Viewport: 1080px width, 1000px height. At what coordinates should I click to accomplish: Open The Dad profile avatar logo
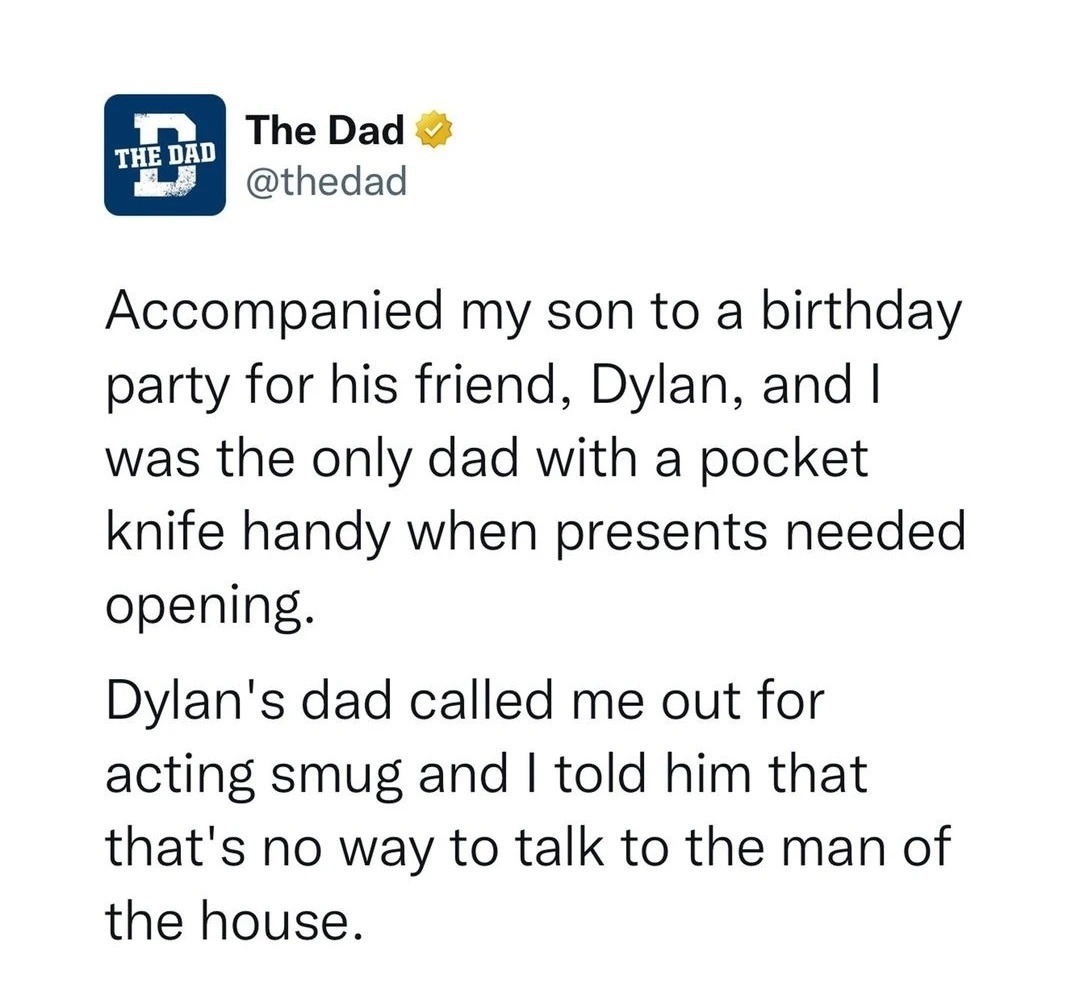point(165,155)
